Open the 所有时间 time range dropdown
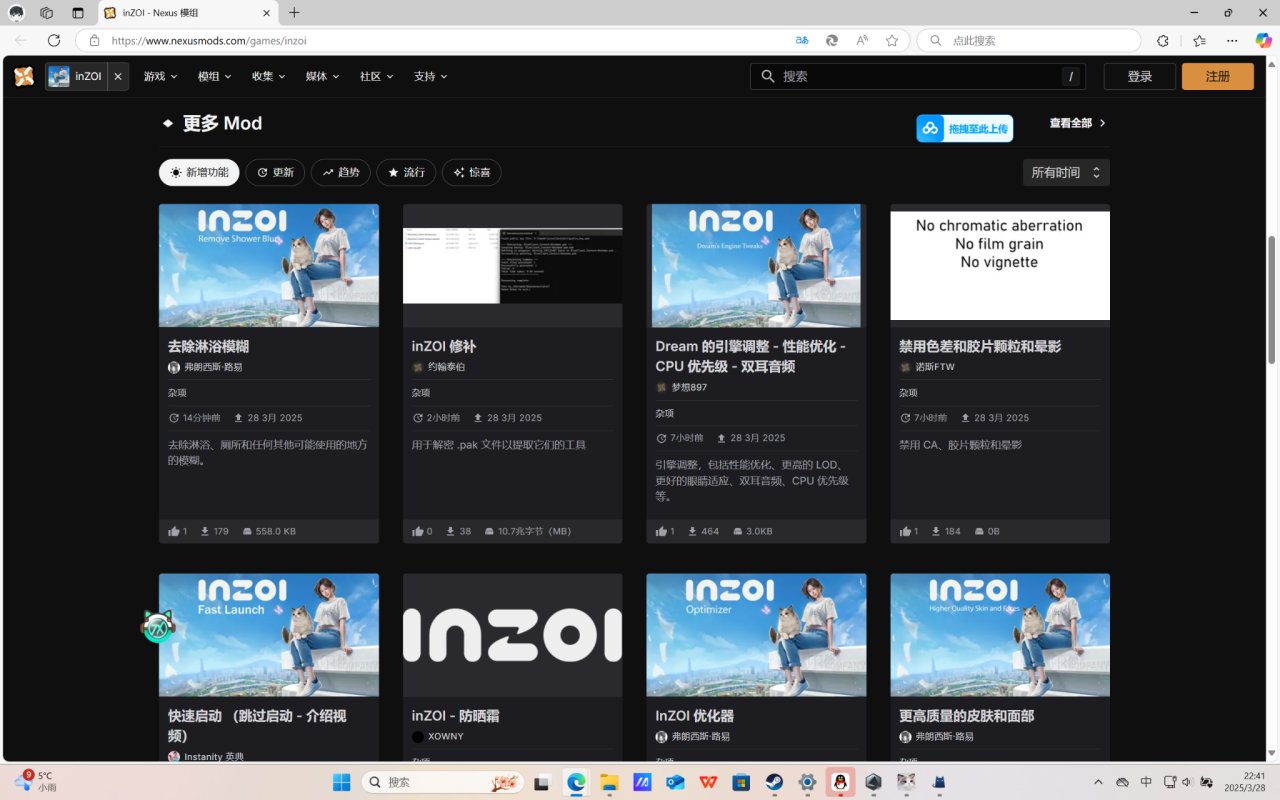 pyautogui.click(x=1066, y=172)
